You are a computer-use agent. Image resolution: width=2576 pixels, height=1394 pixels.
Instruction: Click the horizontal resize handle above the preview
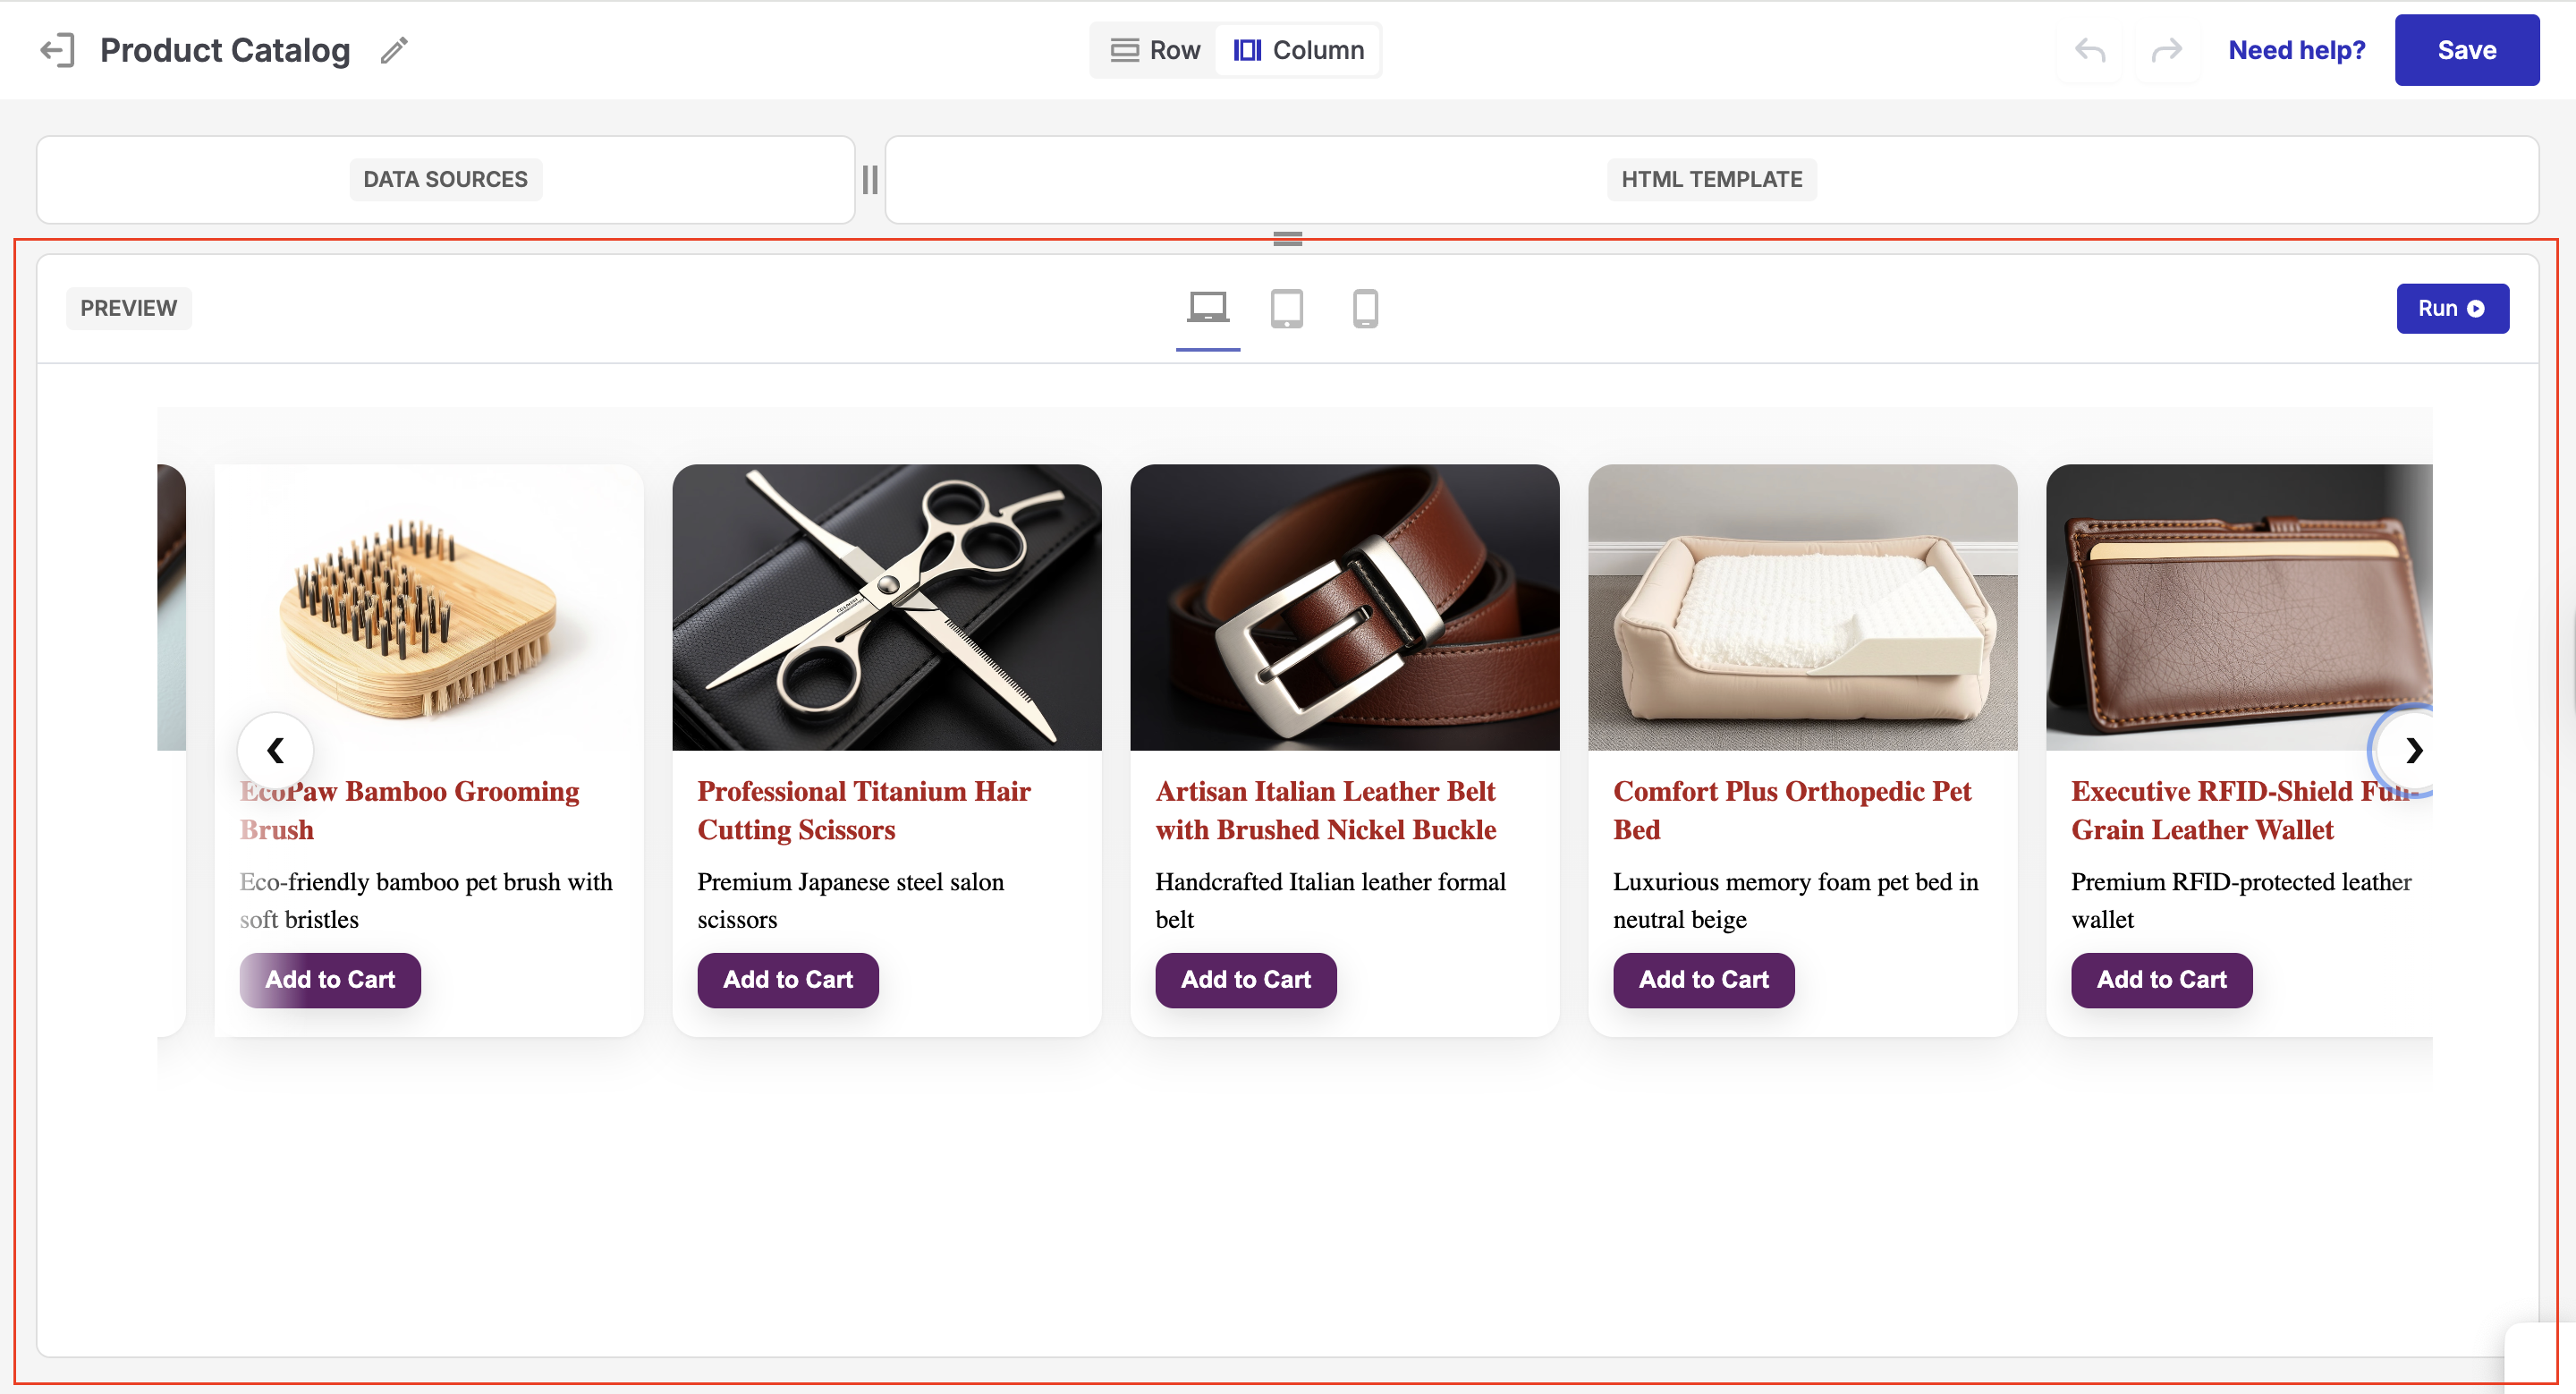[1287, 238]
